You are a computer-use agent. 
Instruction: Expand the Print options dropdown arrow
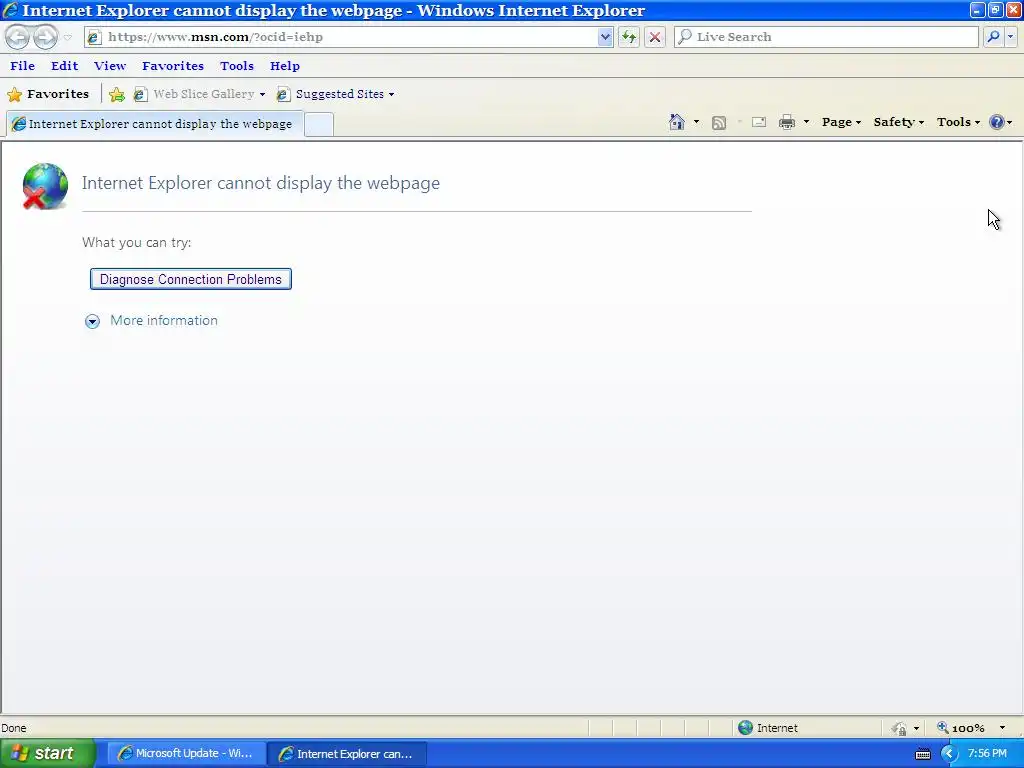tap(807, 122)
